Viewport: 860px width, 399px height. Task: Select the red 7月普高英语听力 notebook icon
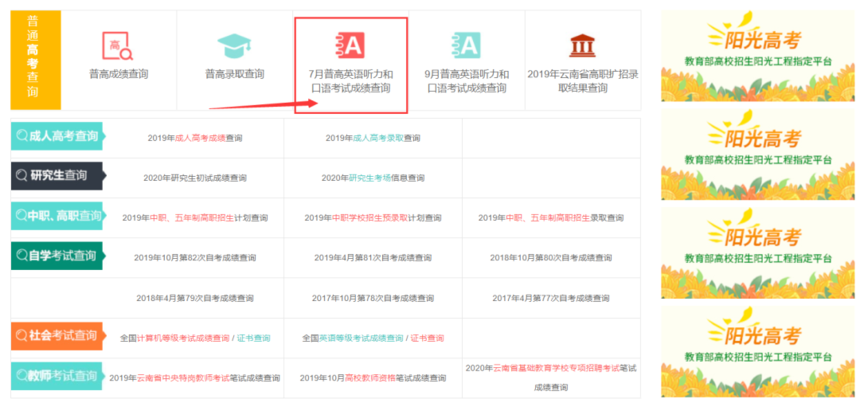click(x=350, y=45)
